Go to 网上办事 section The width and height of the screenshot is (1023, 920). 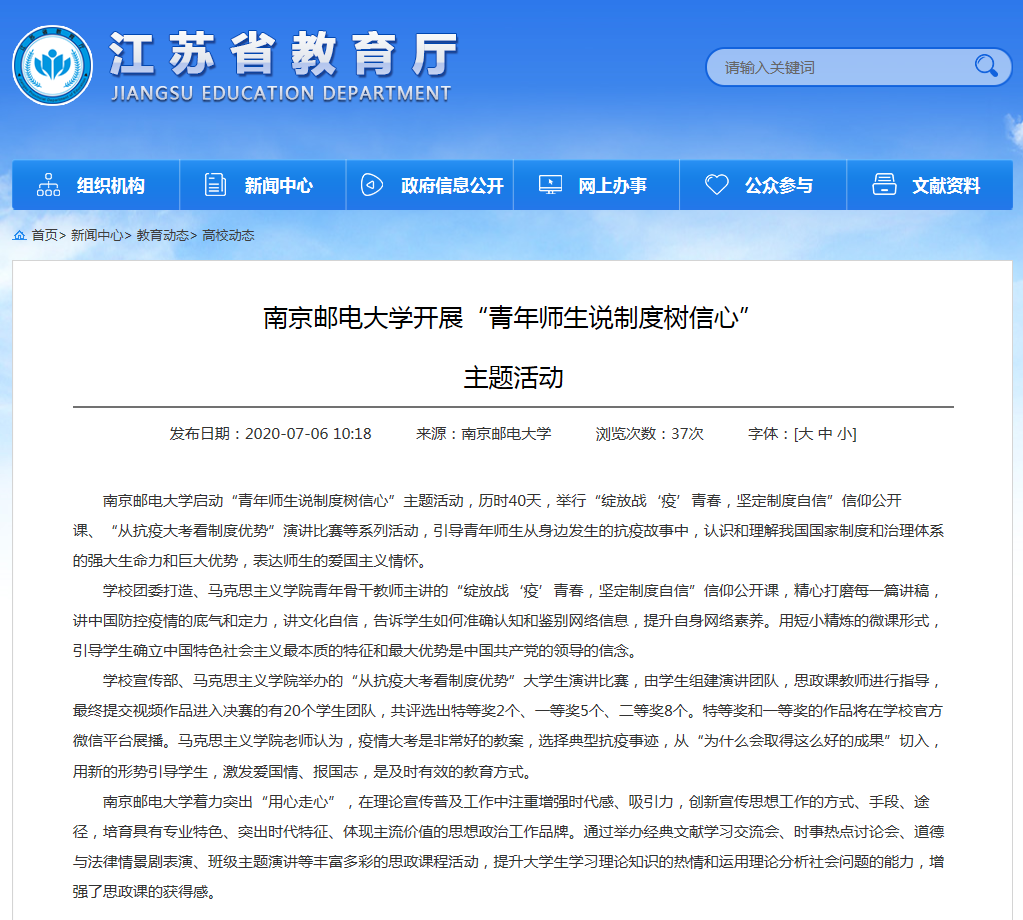tap(612, 186)
